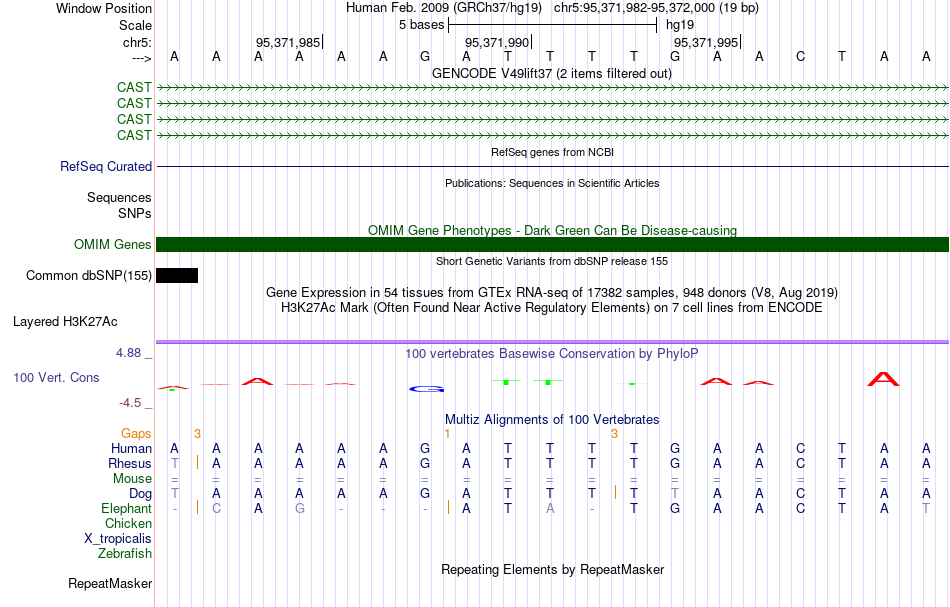This screenshot has height=607, width=950.
Task: Select the Zebrafish alignment row label
Action: pos(125,553)
